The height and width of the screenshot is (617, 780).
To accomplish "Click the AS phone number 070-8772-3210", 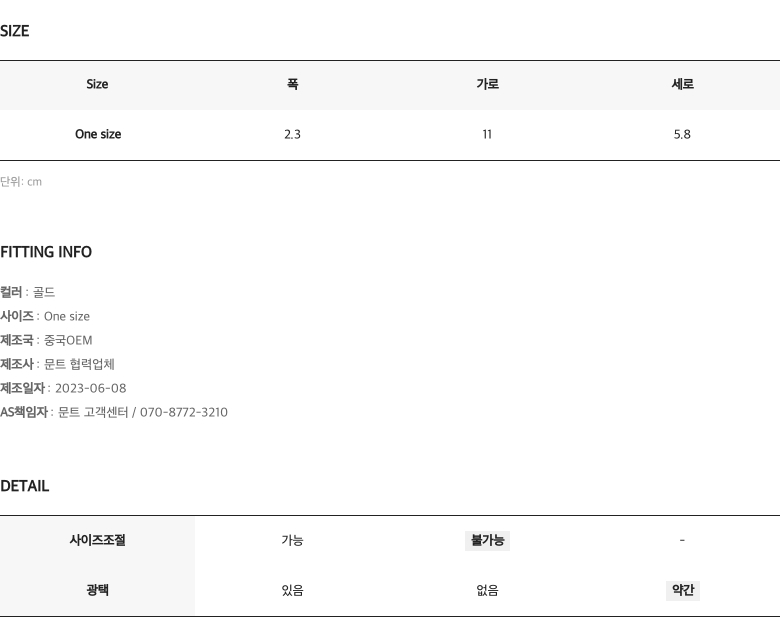I will coord(184,412).
